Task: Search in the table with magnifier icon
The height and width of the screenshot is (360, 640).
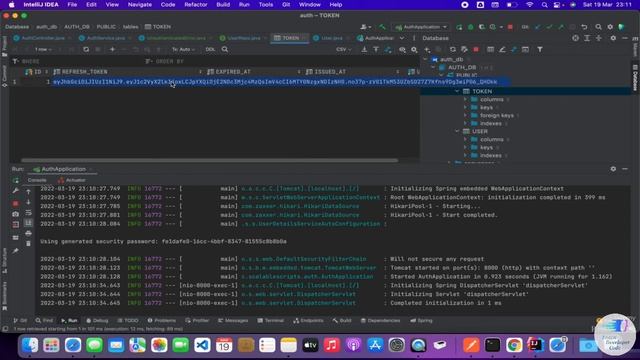Action: [x=225, y=49]
